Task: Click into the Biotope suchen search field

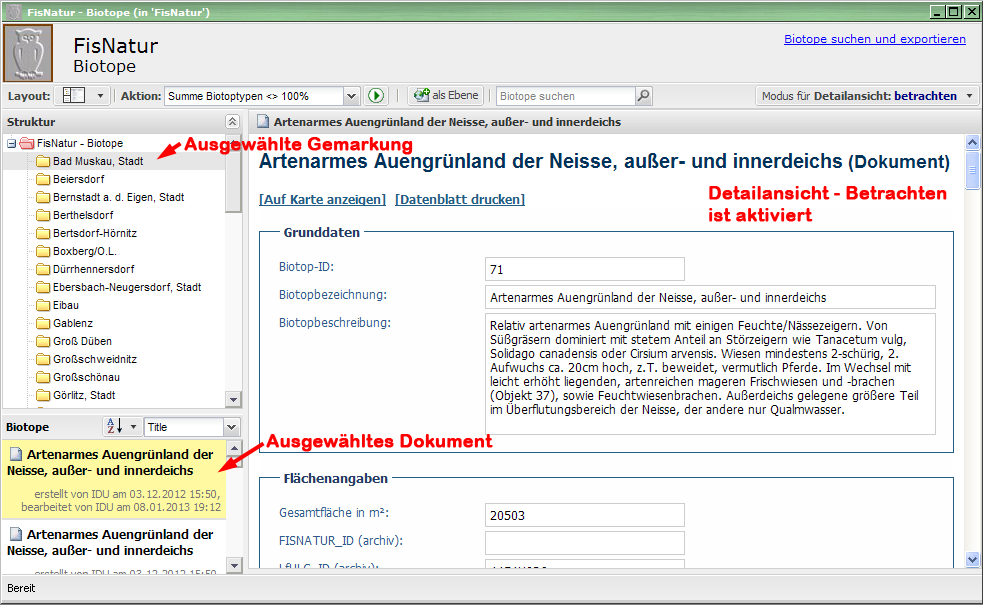Action: coord(565,96)
